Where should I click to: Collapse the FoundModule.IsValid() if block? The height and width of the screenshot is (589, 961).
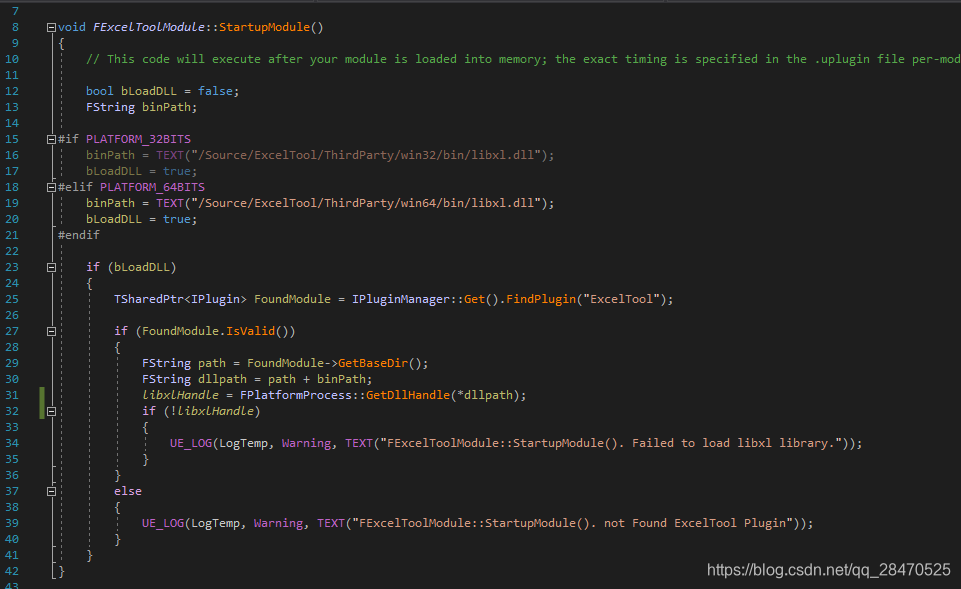coord(50,330)
